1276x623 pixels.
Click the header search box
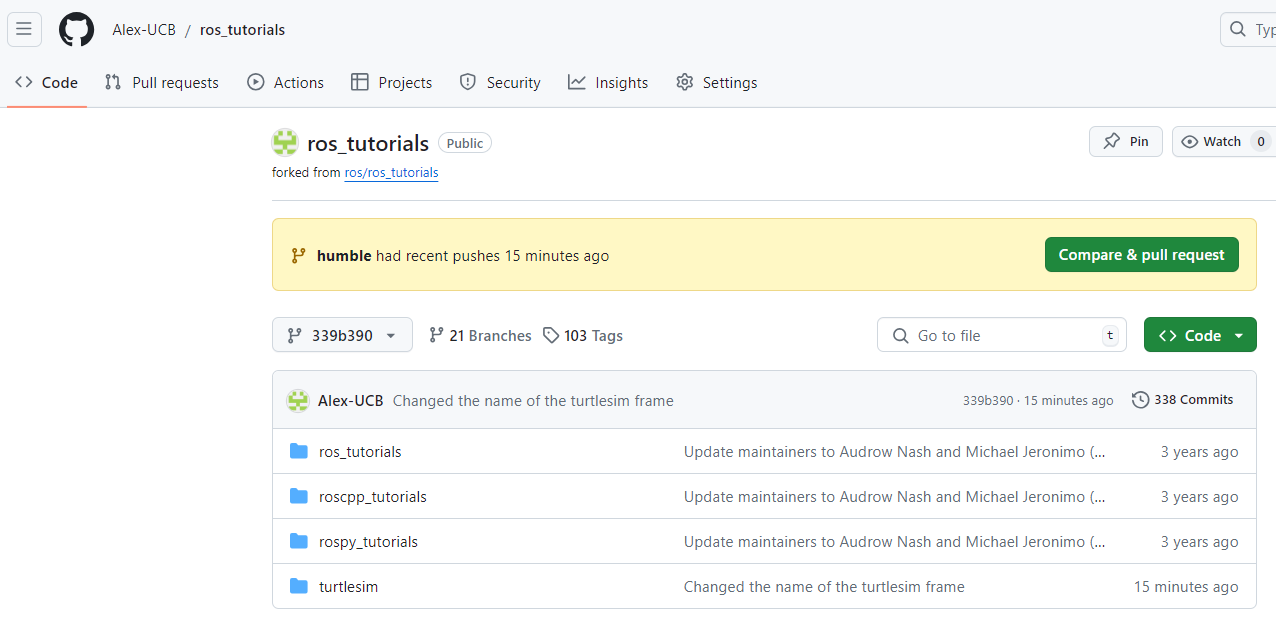click(1248, 29)
